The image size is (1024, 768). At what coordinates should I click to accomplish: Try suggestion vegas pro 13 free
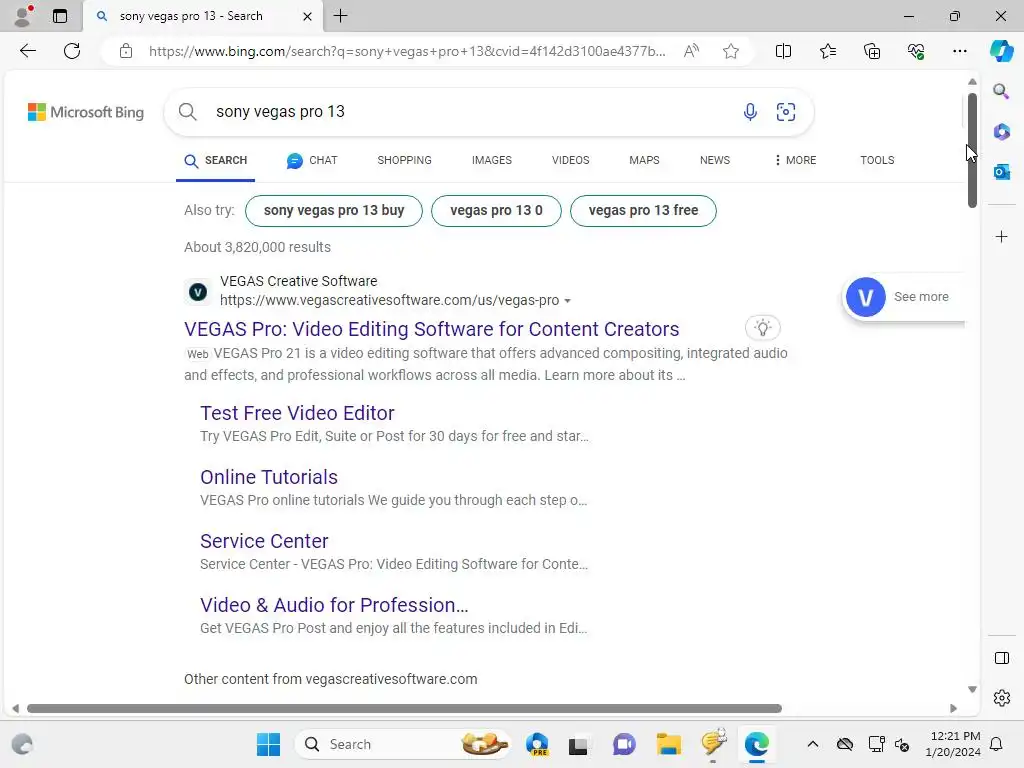pos(643,210)
